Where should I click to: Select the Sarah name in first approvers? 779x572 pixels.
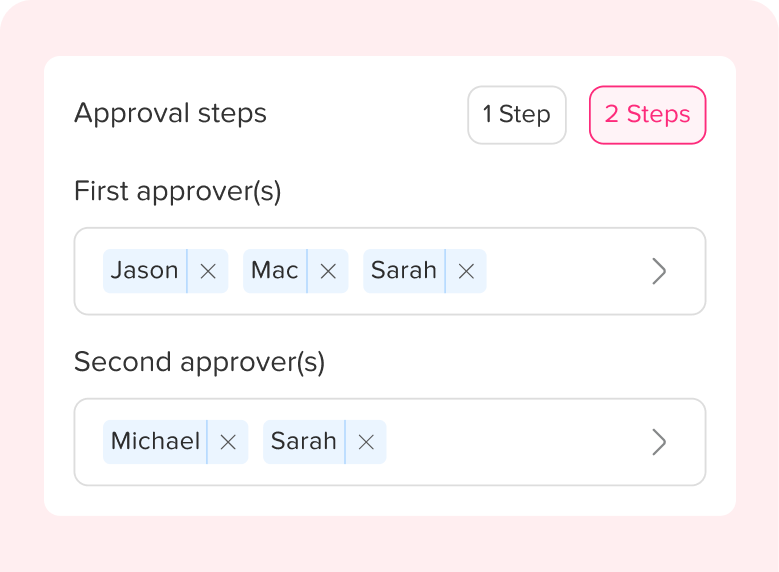coord(404,271)
